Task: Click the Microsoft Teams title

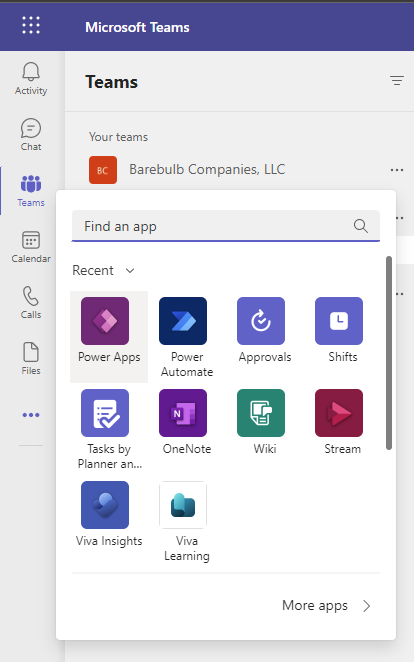Action: click(x=137, y=27)
